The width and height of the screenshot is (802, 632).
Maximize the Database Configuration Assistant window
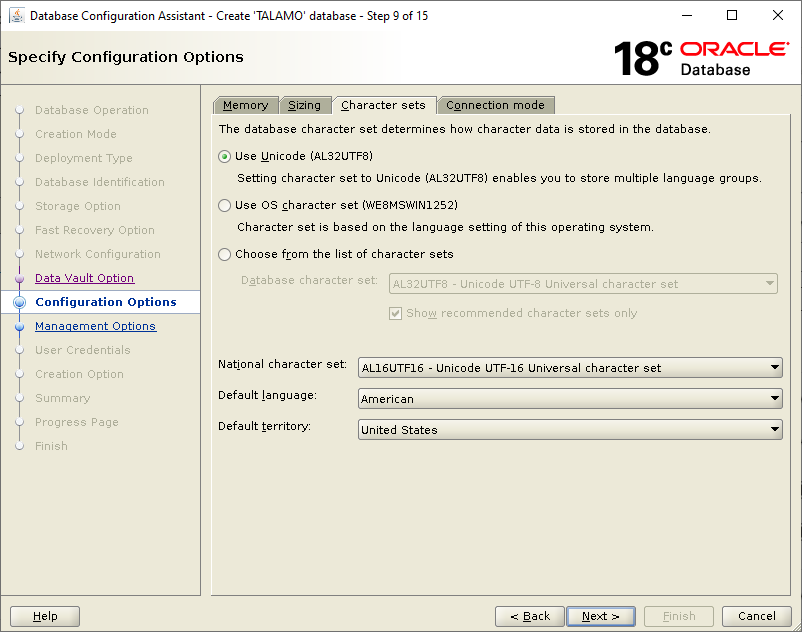coord(732,15)
